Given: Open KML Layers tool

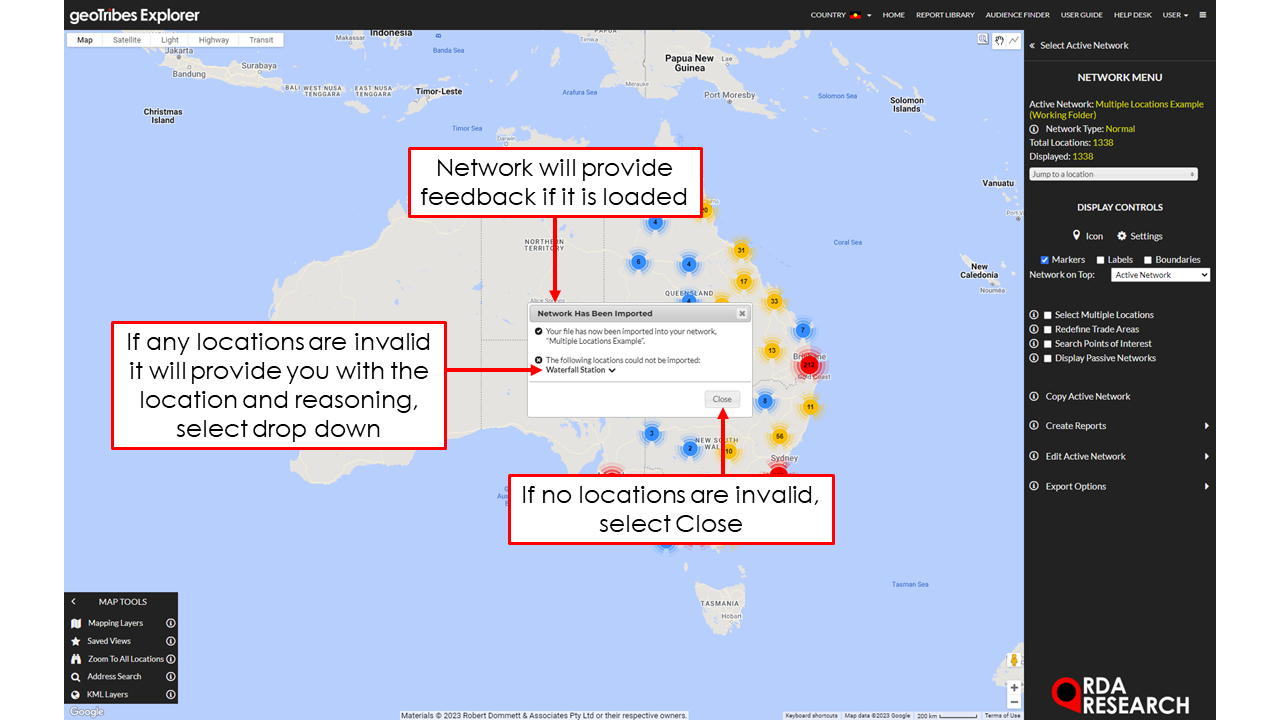Looking at the screenshot, I should point(107,694).
